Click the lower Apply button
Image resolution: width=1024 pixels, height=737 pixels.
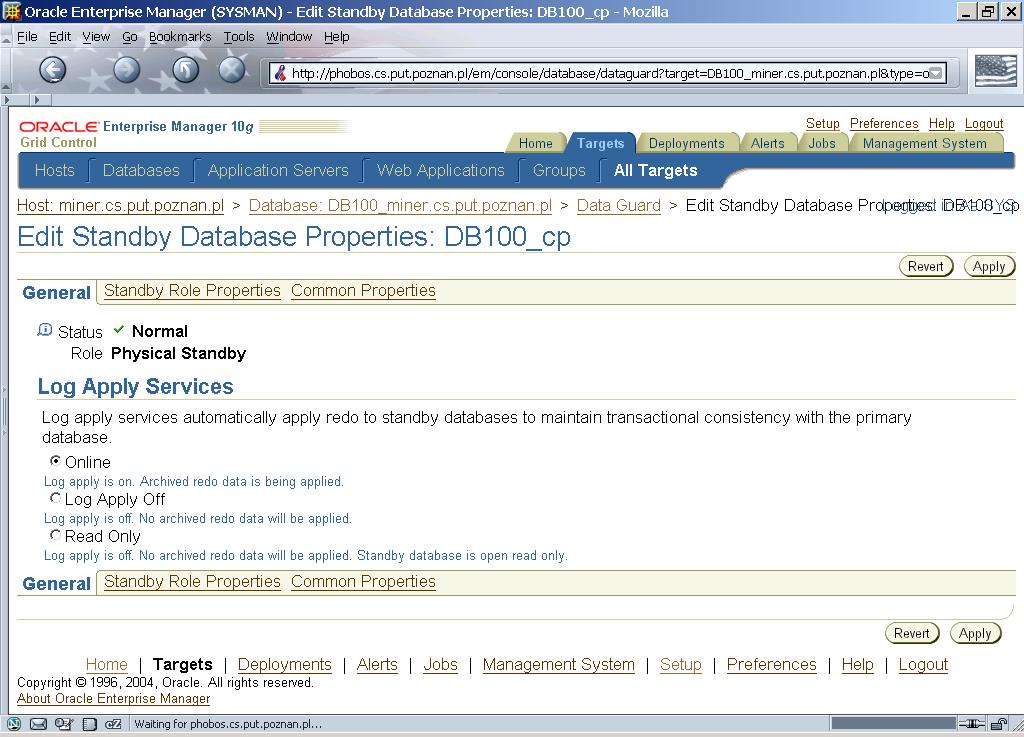(975, 633)
